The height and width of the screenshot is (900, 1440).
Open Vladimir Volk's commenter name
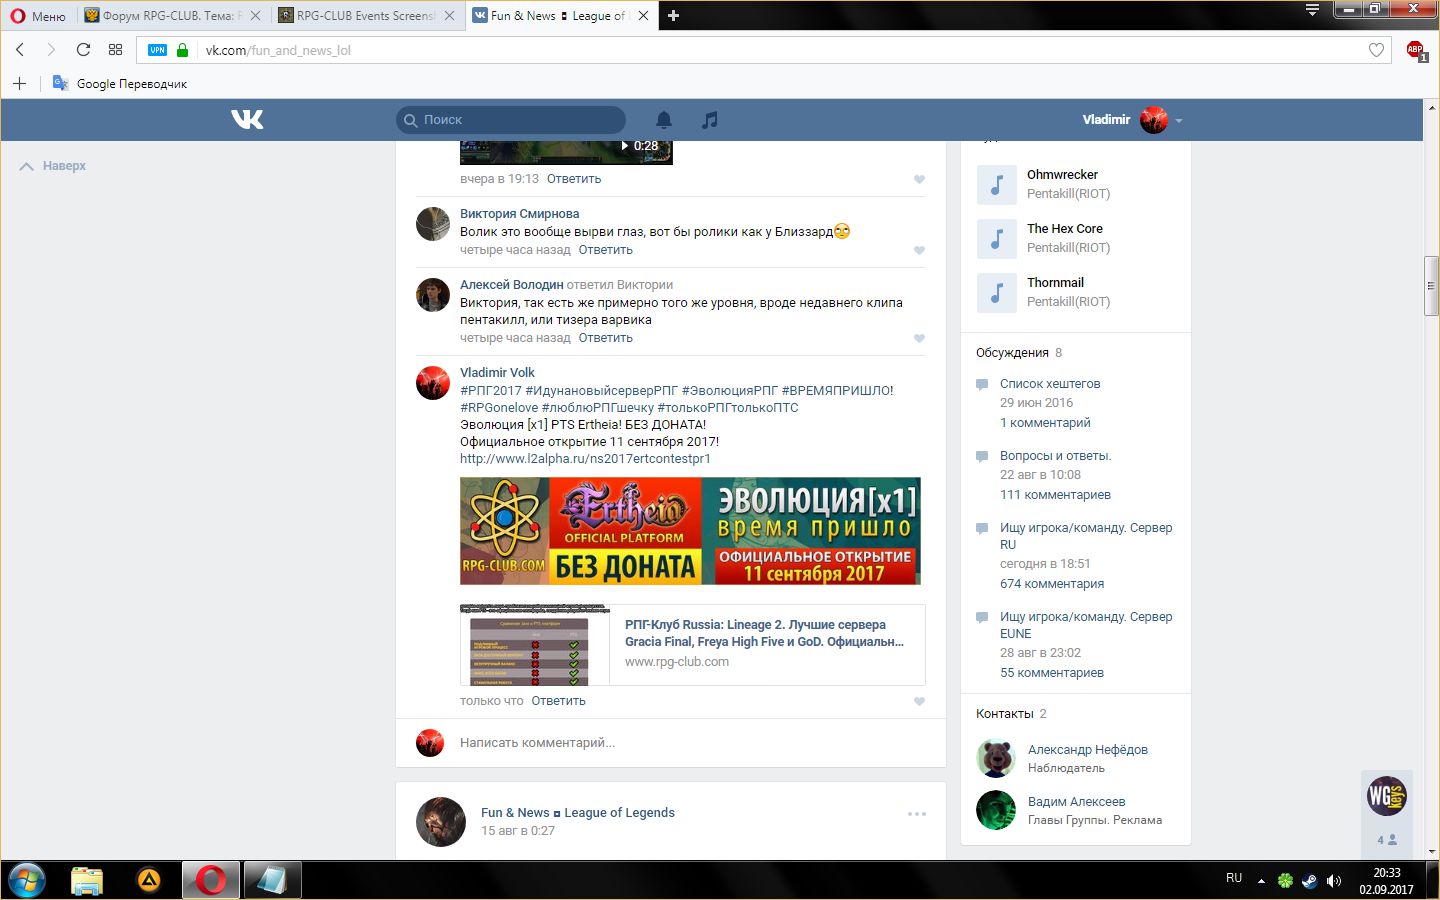coord(497,373)
